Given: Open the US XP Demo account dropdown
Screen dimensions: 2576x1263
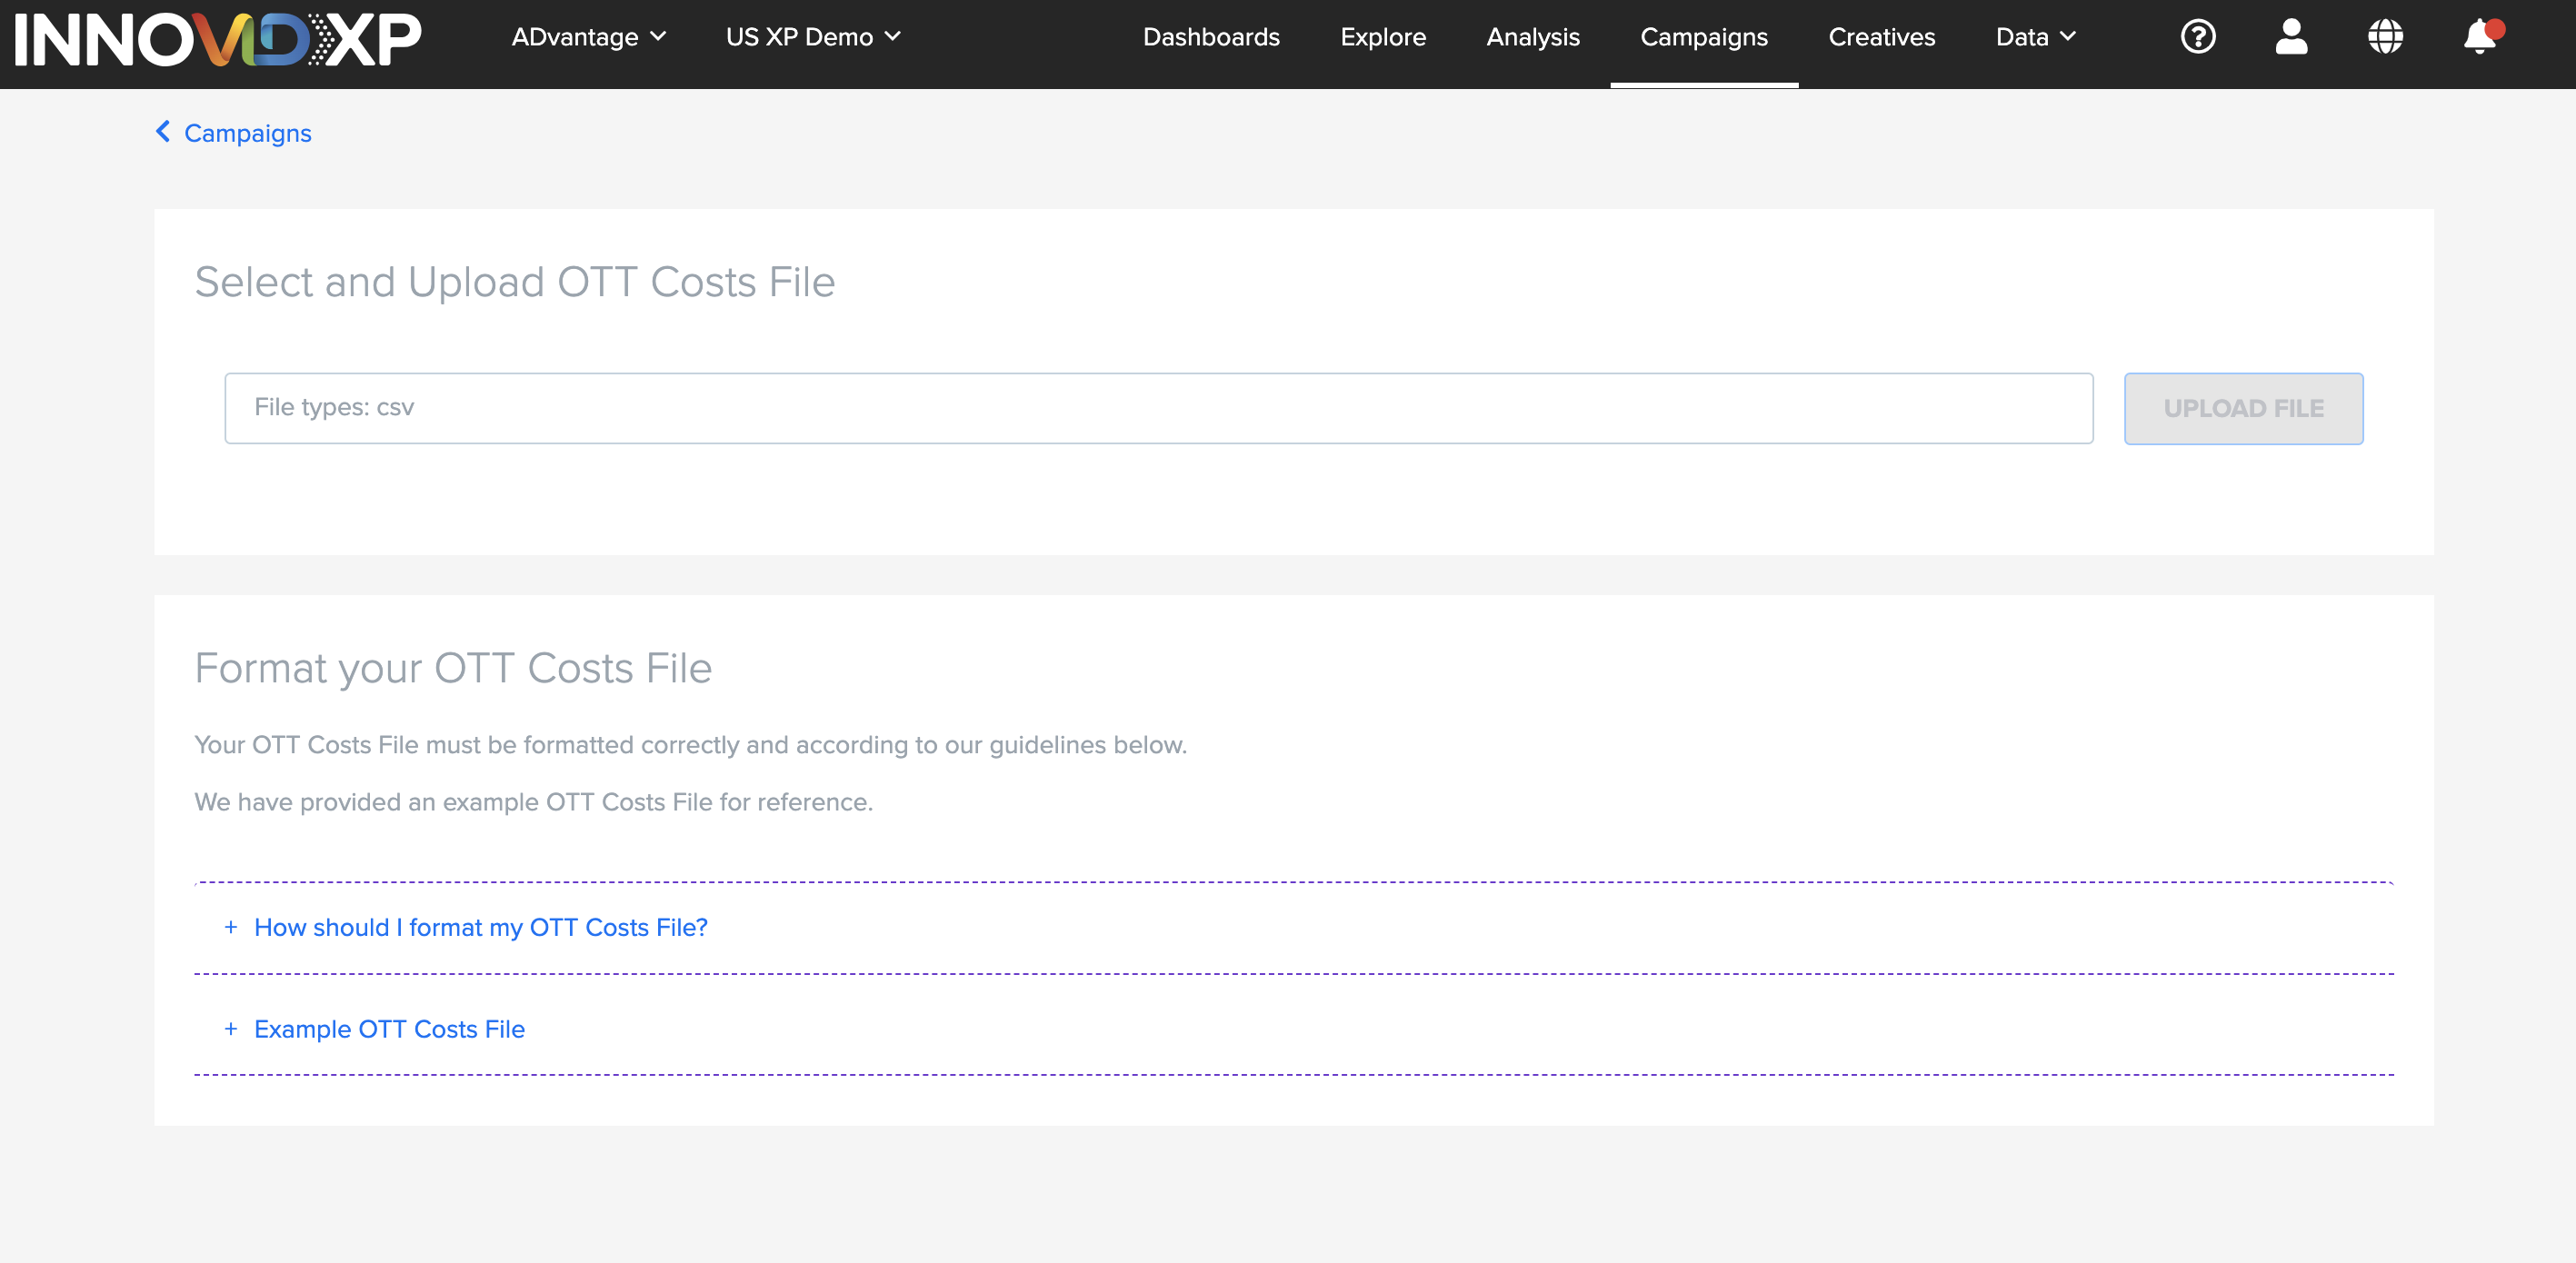Looking at the screenshot, I should pos(813,36).
